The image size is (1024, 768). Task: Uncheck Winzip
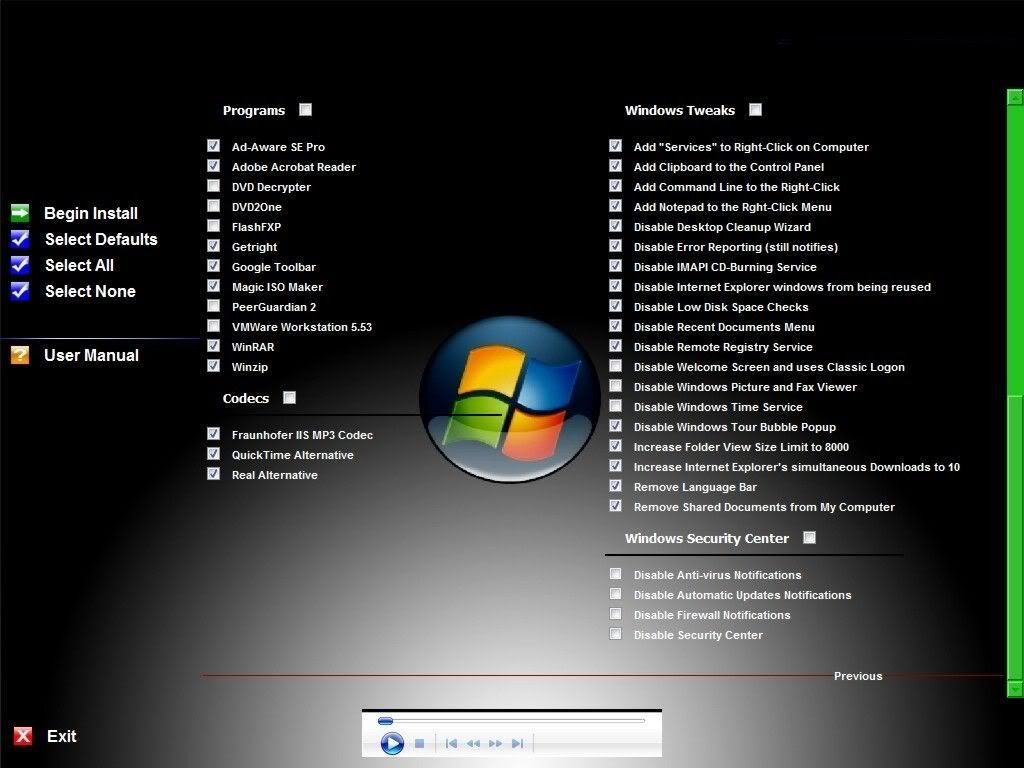[x=214, y=366]
